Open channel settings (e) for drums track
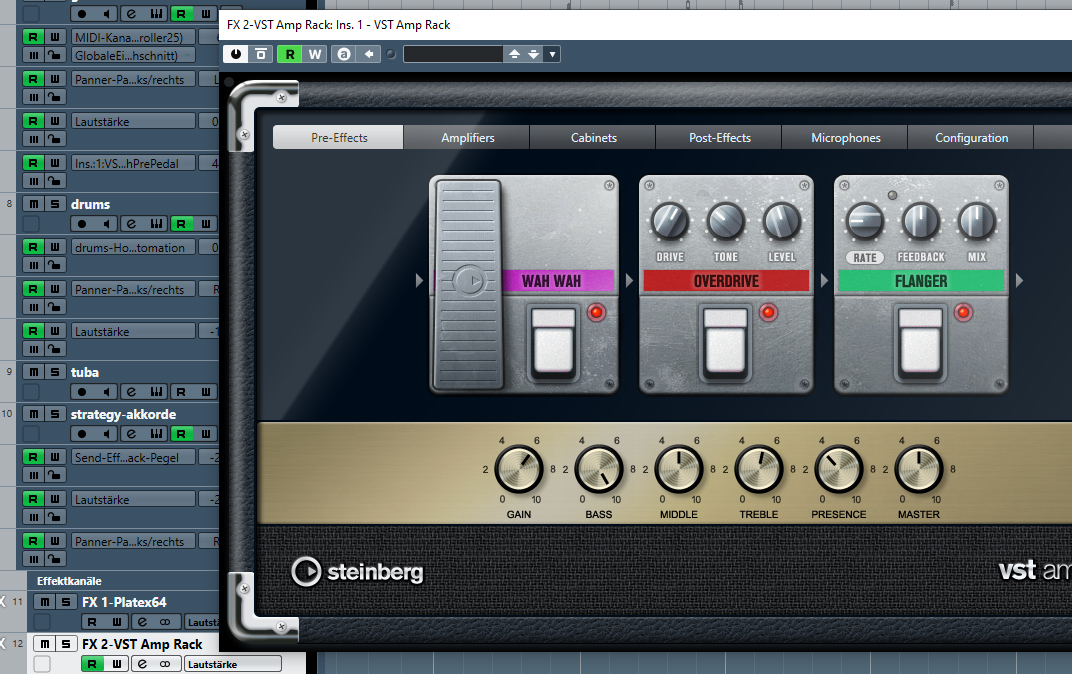 pos(131,224)
